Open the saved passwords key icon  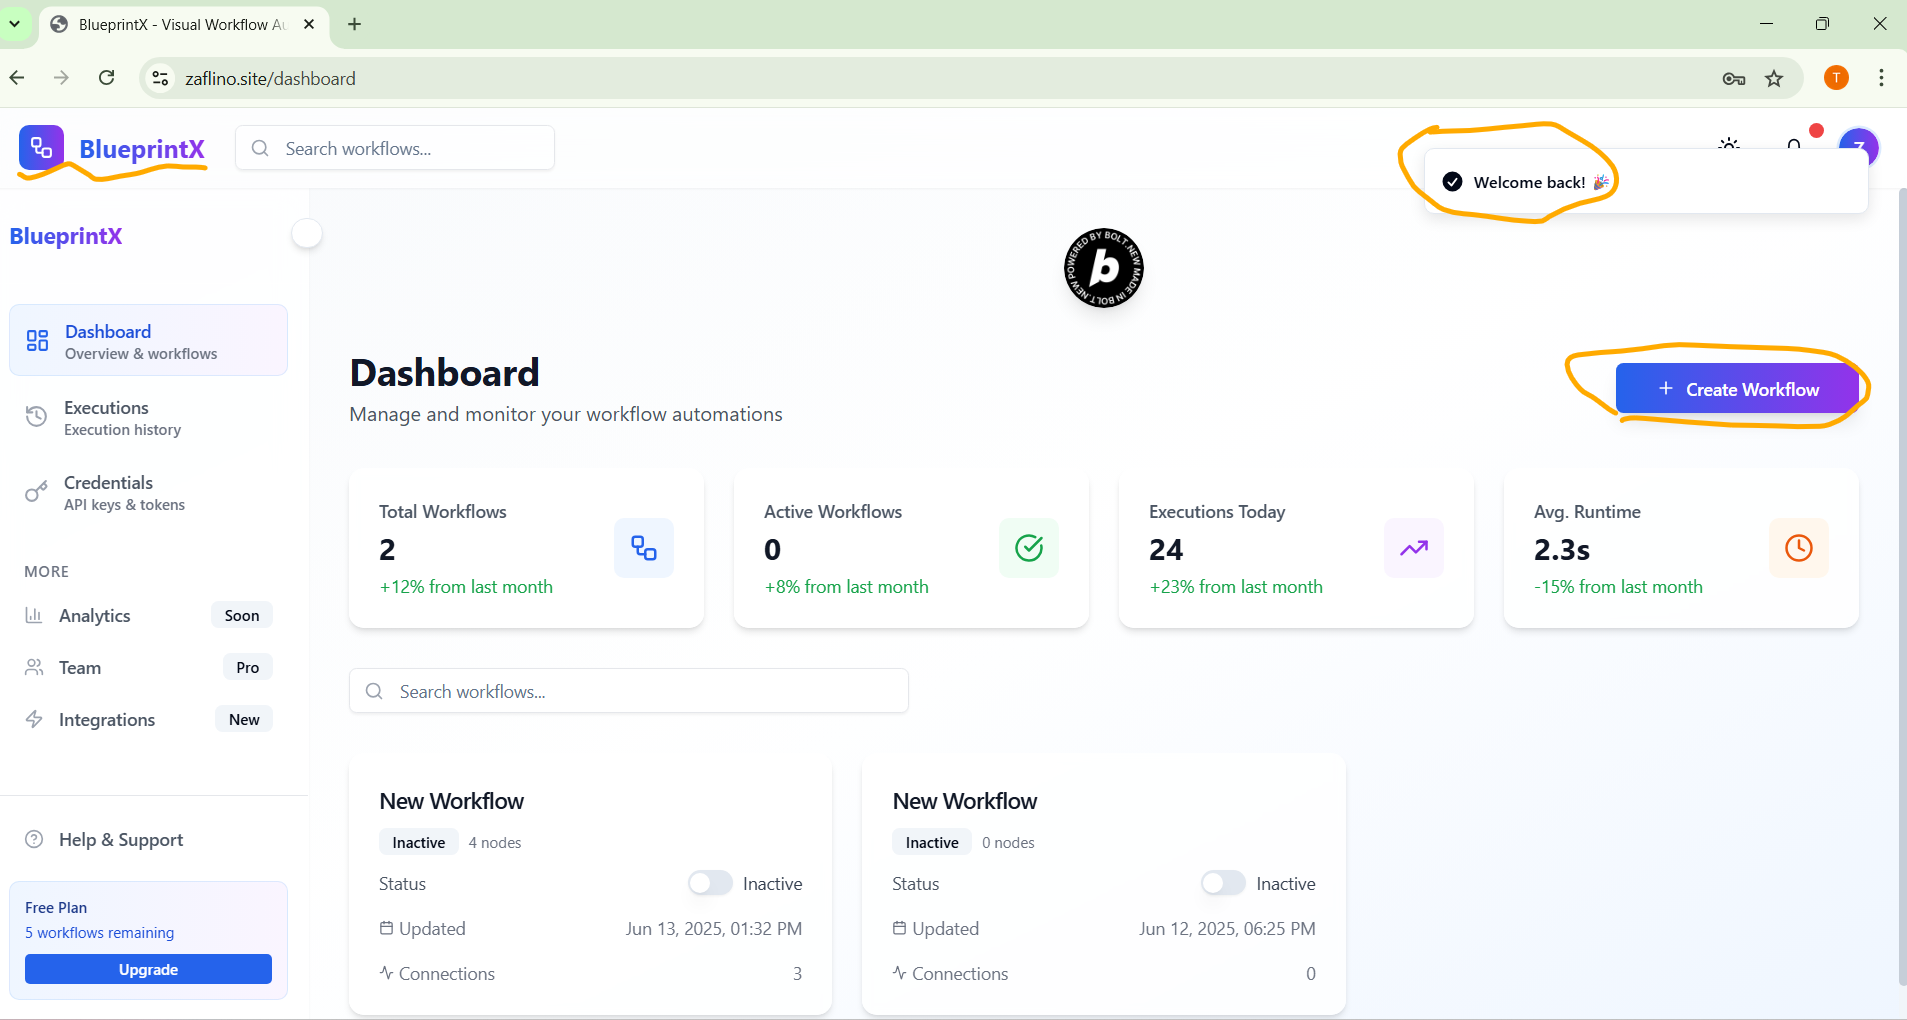(x=1734, y=78)
